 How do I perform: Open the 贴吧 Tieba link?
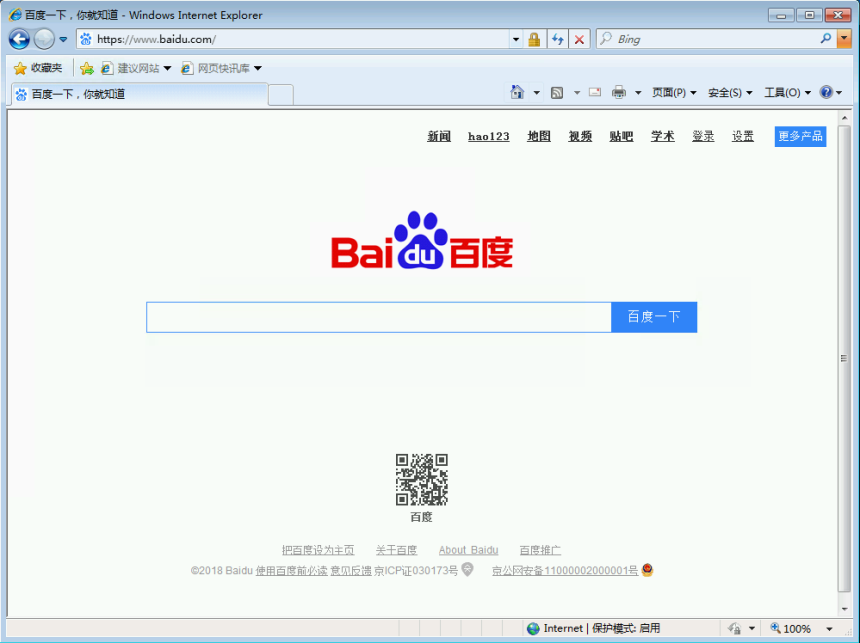[621, 136]
